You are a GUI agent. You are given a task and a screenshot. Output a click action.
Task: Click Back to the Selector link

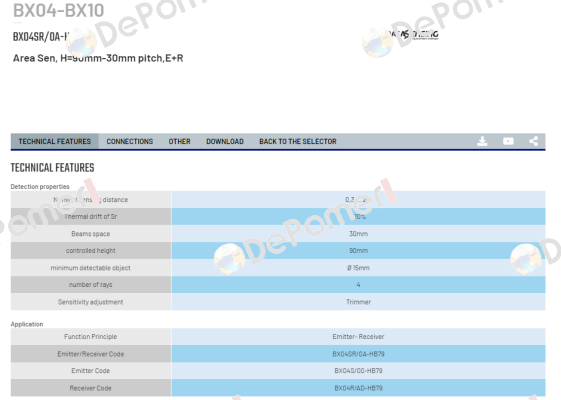[298, 142]
